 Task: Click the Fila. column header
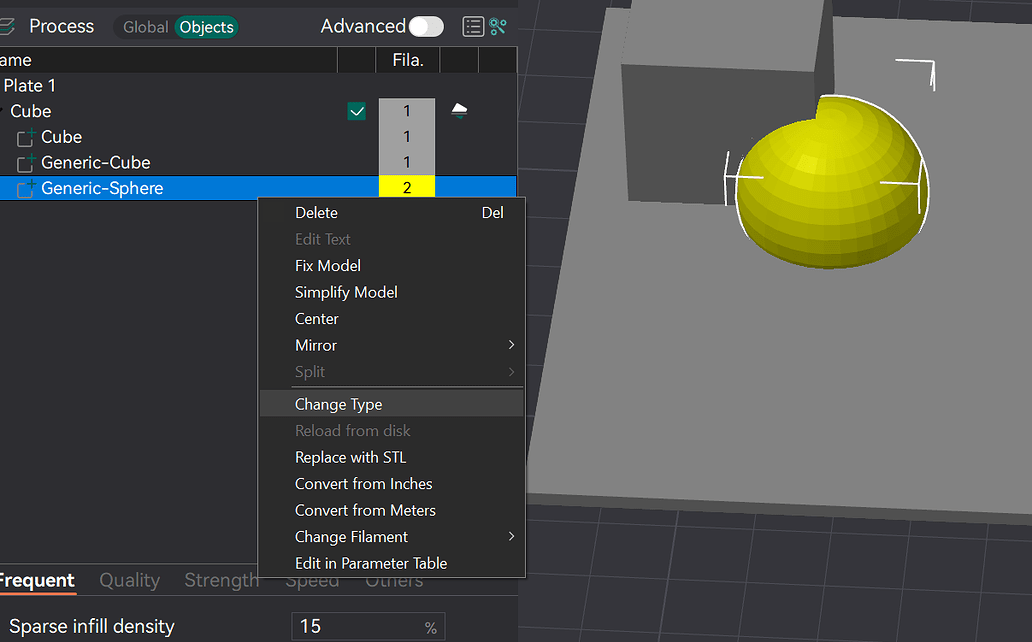click(x=407, y=60)
